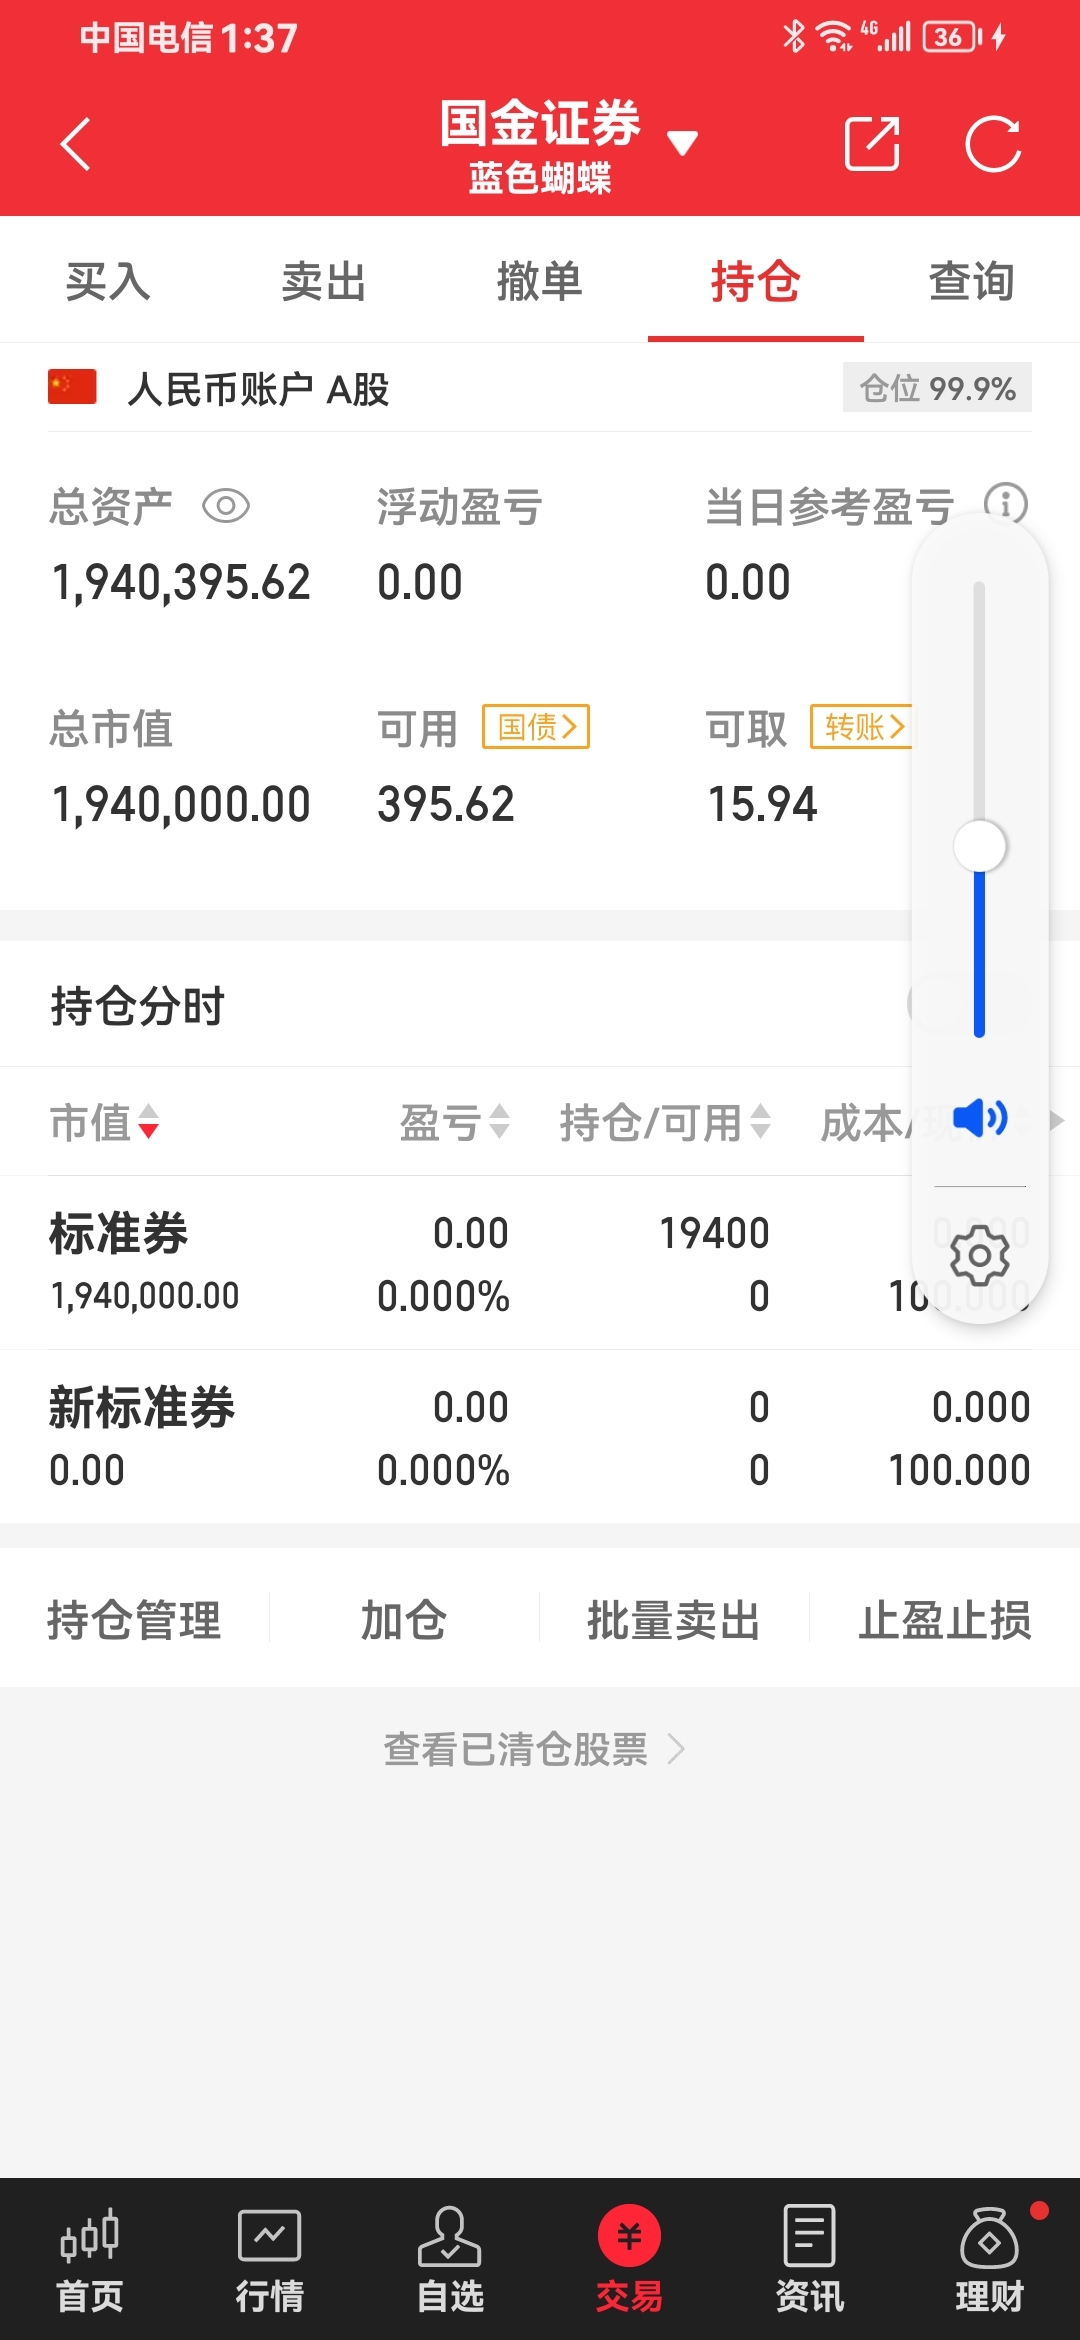Click the 持仓分时 section title

(x=138, y=1005)
